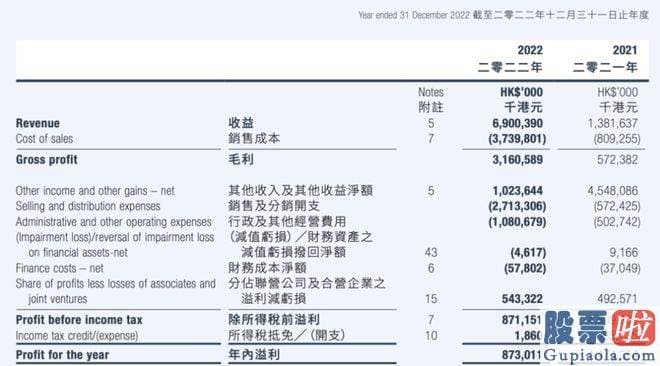Select the 2021 revenue figure 1,381,637

click(613, 123)
